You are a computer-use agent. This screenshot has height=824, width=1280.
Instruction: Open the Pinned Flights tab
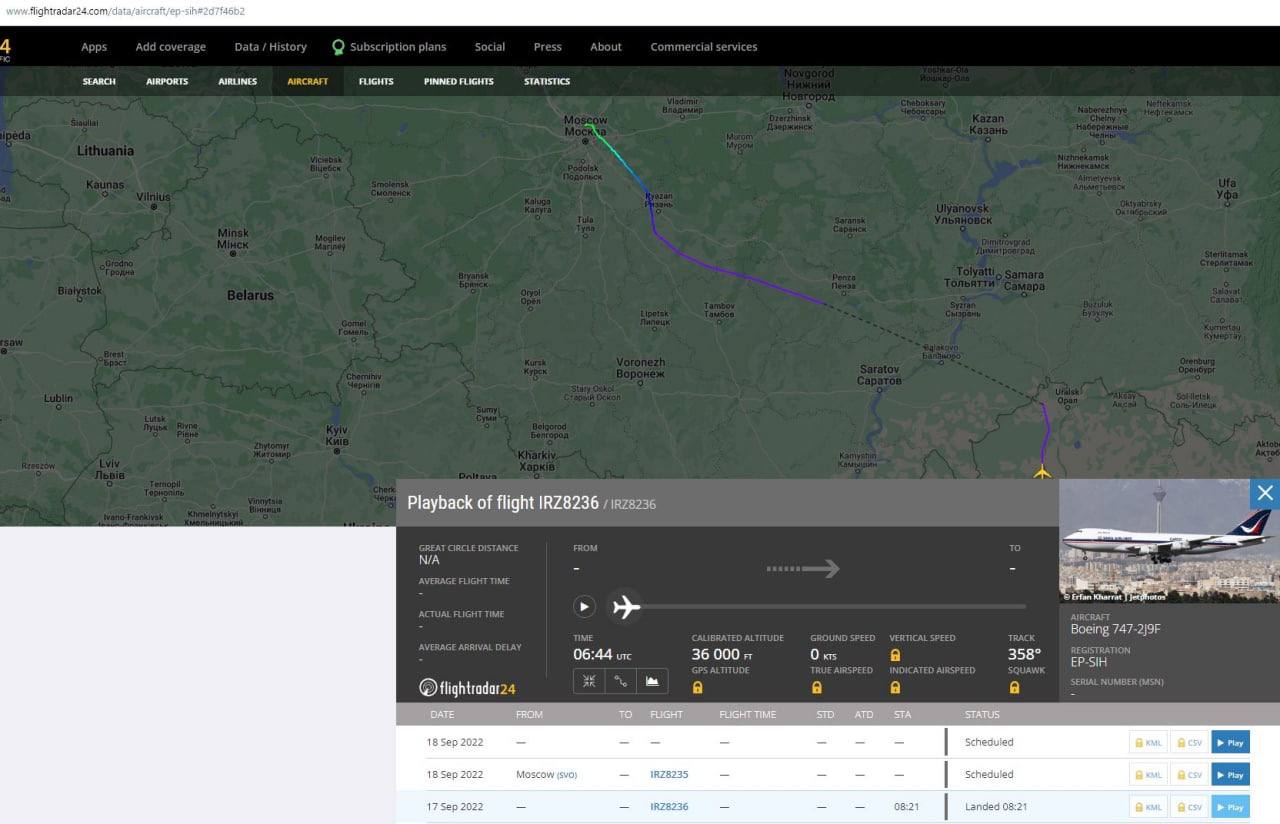click(x=458, y=82)
